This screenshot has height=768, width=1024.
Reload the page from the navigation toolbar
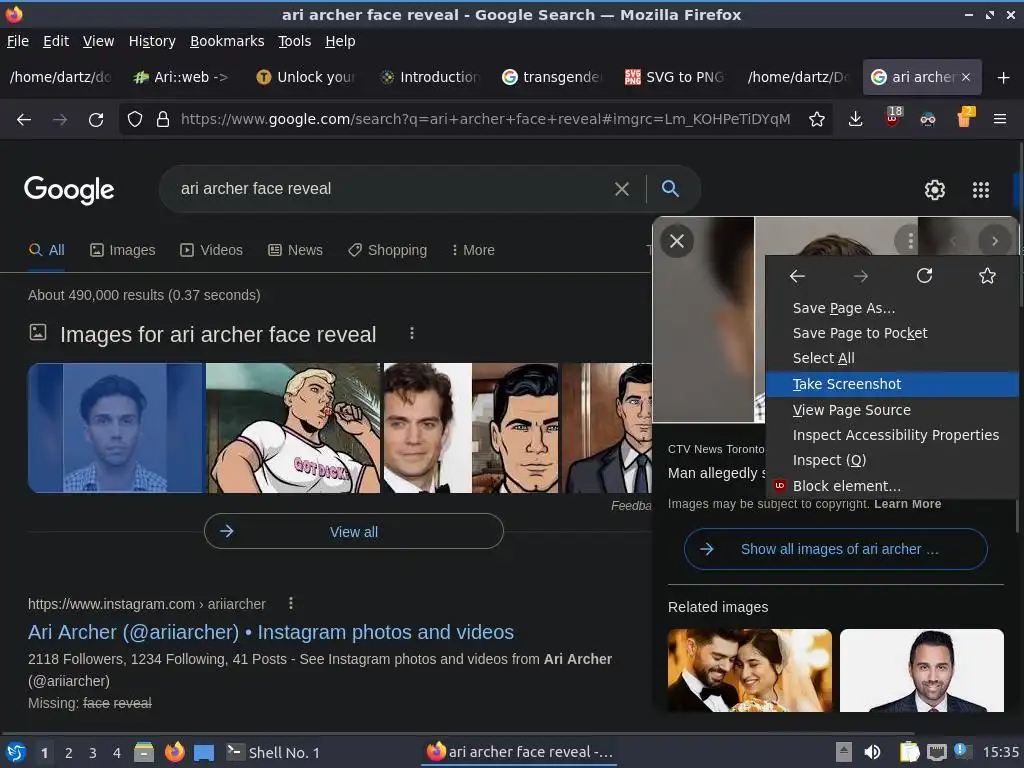coord(96,120)
